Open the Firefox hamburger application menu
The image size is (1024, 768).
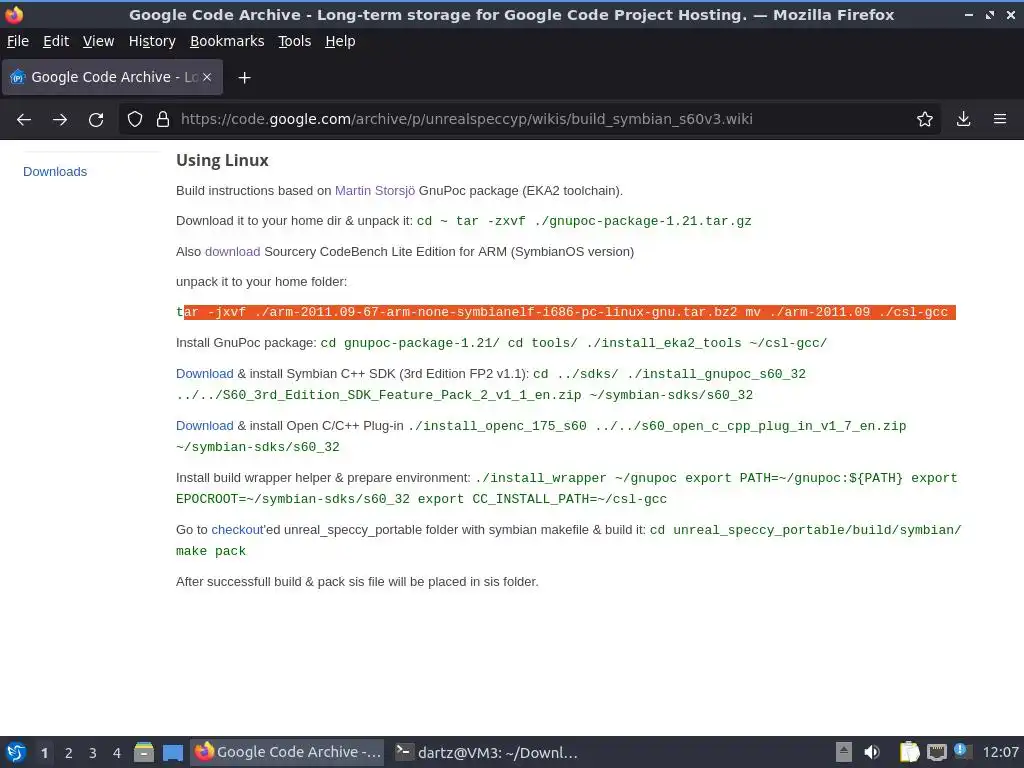(x=1000, y=119)
